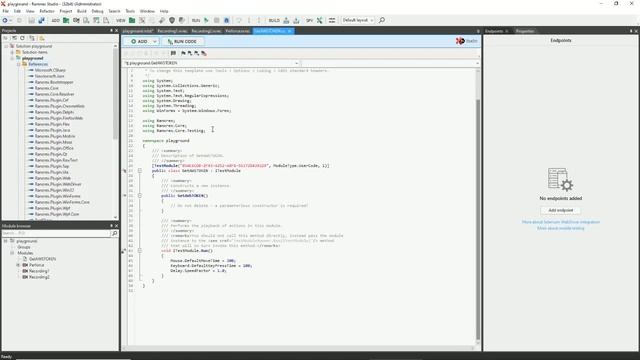The width and height of the screenshot is (640, 360).
Task: Select GetAWSTOKEN in Module browser
Action: tap(42, 259)
